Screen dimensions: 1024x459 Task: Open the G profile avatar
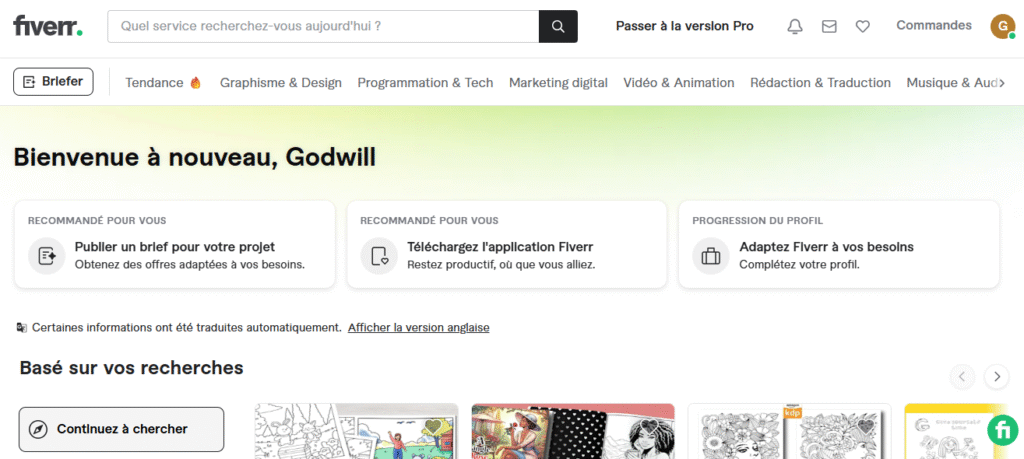[1002, 26]
